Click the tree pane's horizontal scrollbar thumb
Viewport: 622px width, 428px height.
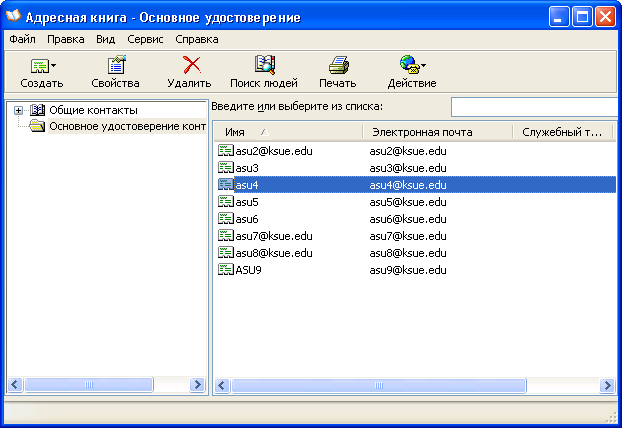pyautogui.click(x=89, y=384)
